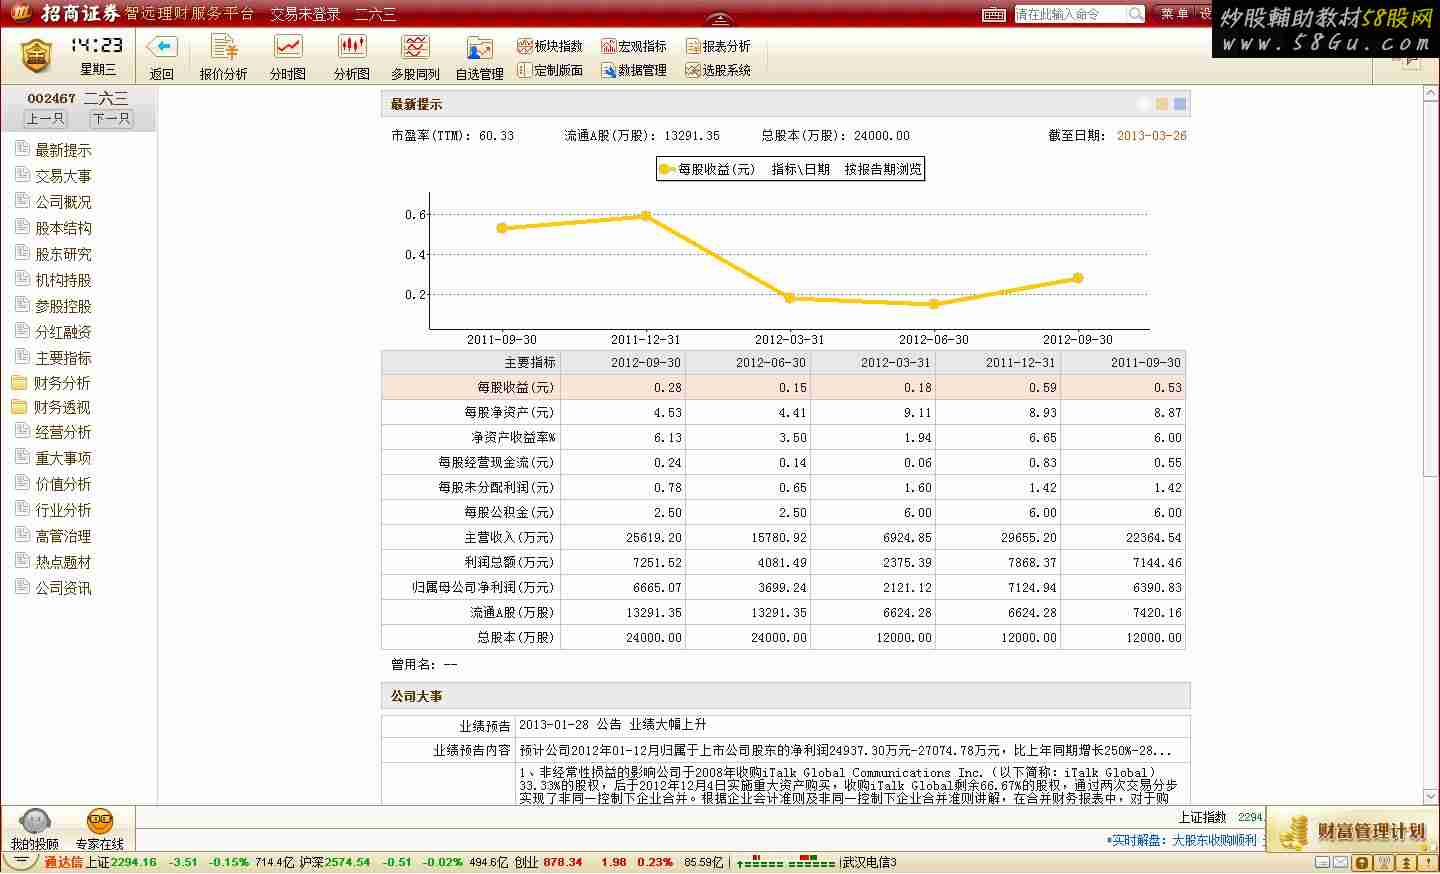Click 按报告期浏览 chart view option
Image resolution: width=1440 pixels, height=874 pixels.
(883, 169)
